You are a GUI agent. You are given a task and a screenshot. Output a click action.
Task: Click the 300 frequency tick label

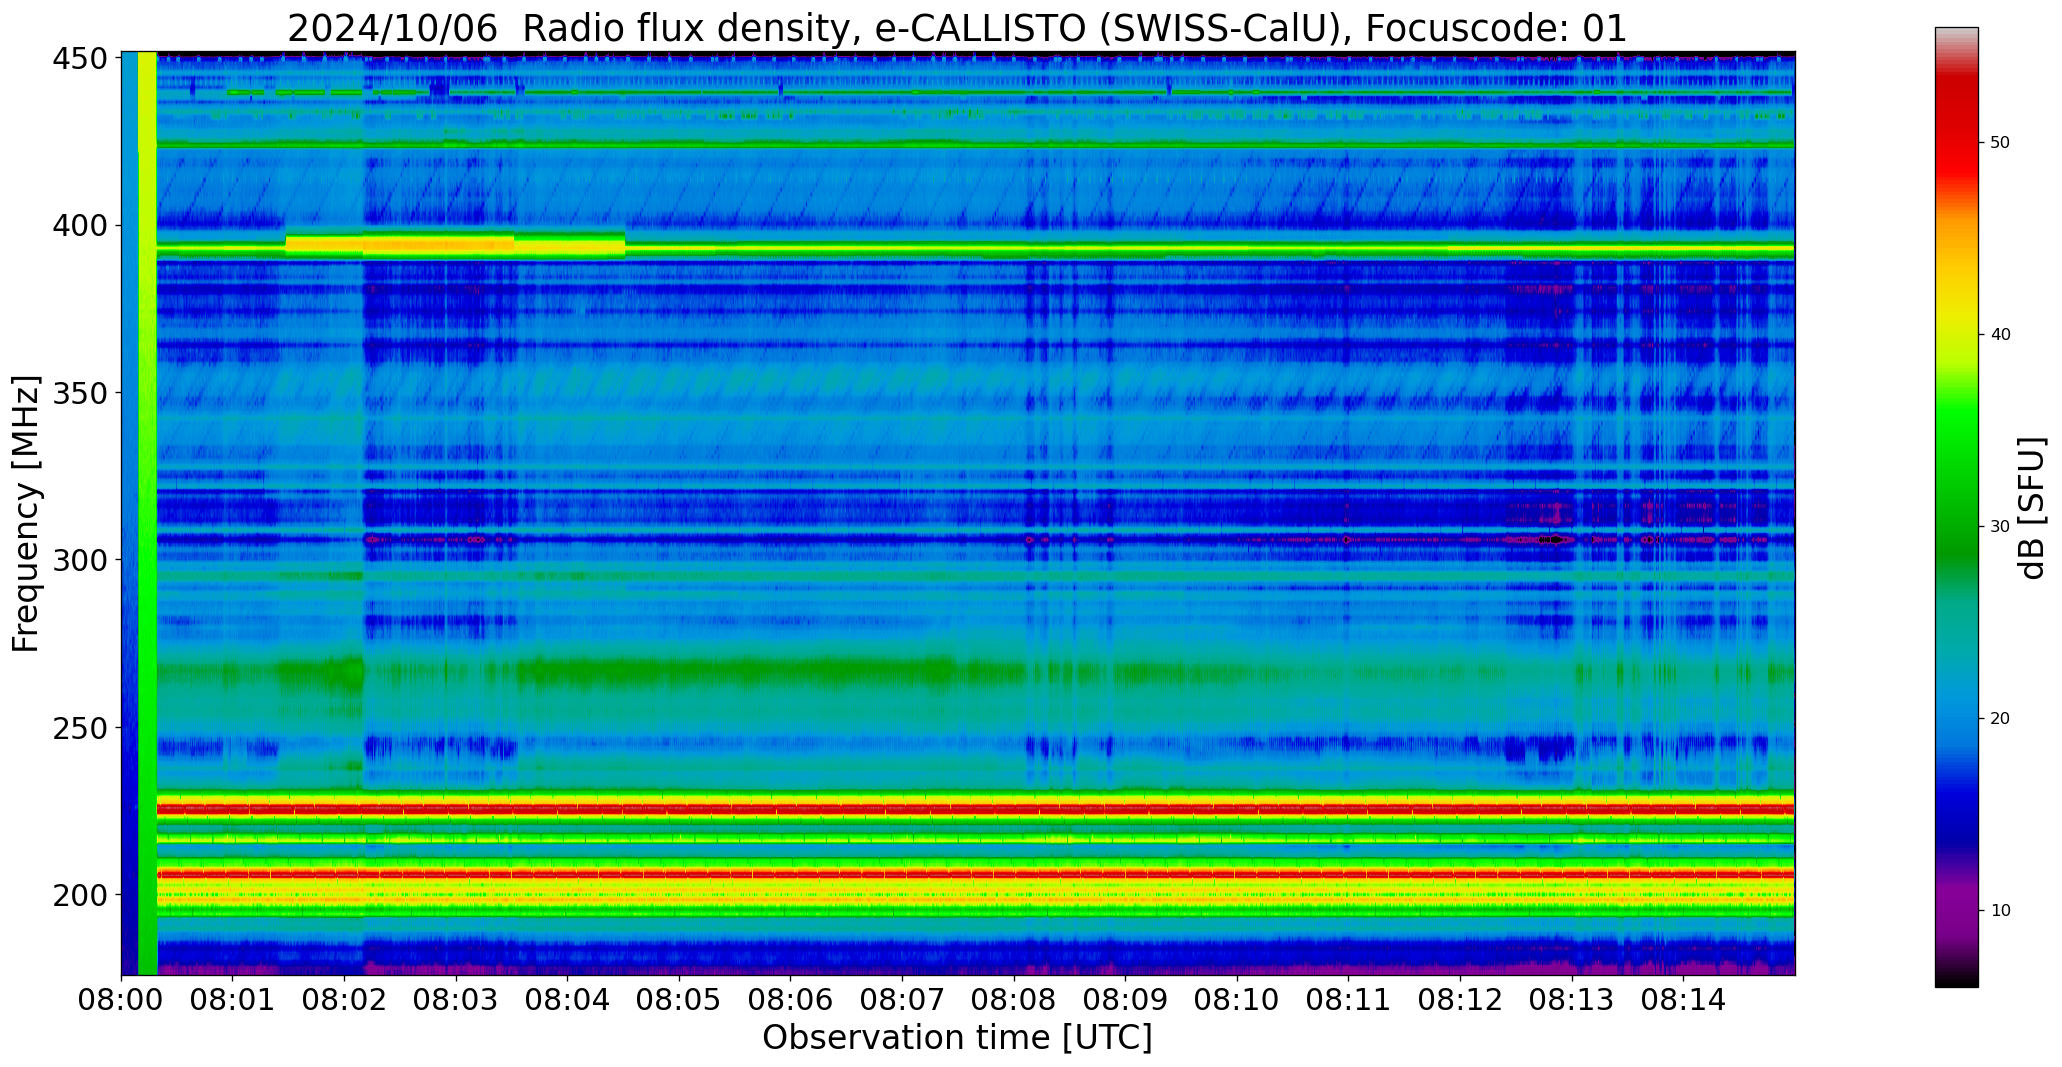(80, 560)
